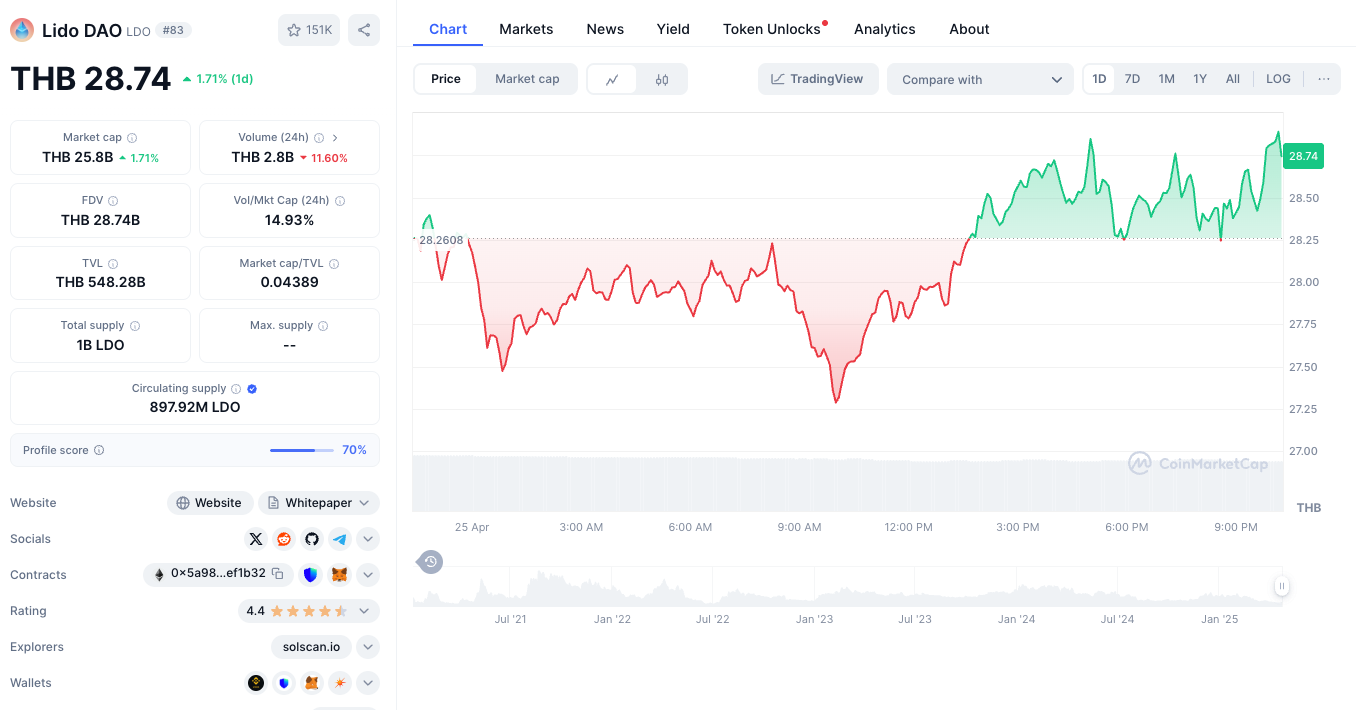This screenshot has width=1356, height=710.
Task: Open the Compare with dropdown
Action: pyautogui.click(x=981, y=79)
